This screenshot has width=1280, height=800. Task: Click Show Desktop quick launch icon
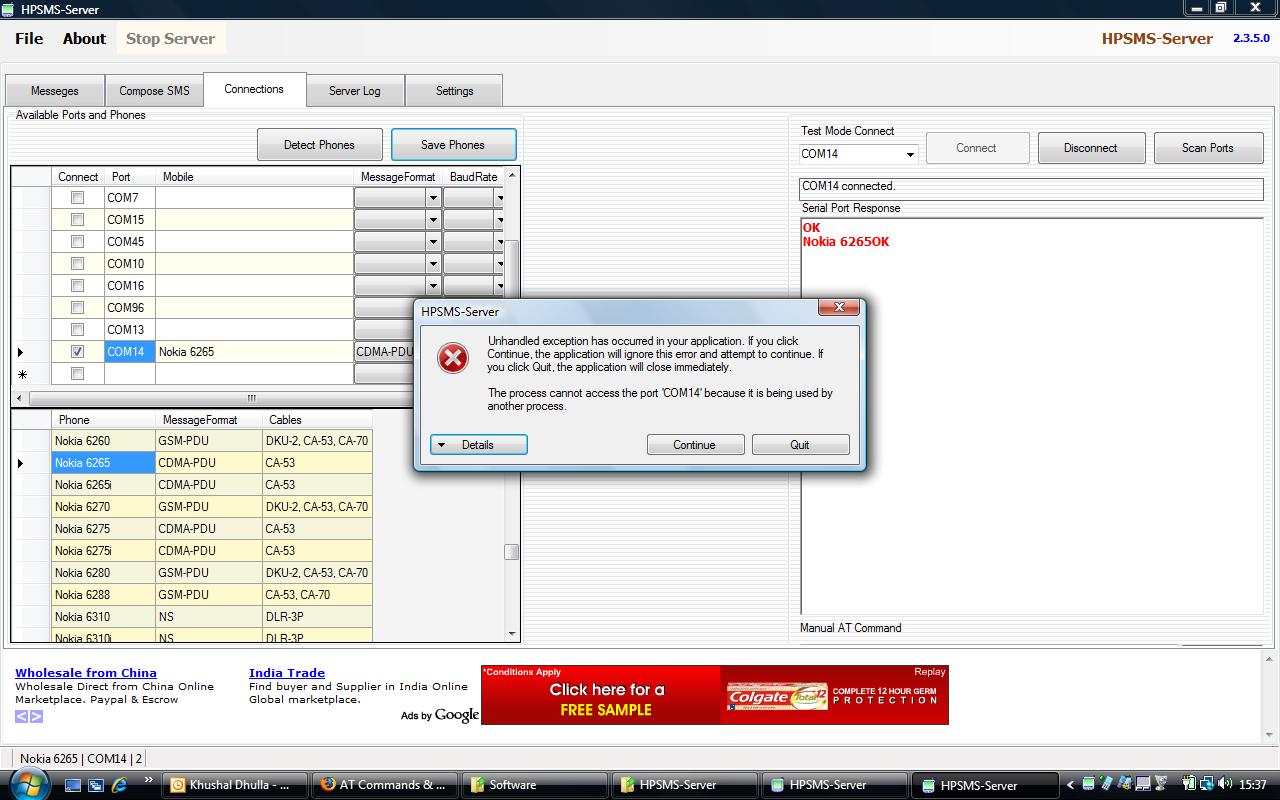click(73, 785)
